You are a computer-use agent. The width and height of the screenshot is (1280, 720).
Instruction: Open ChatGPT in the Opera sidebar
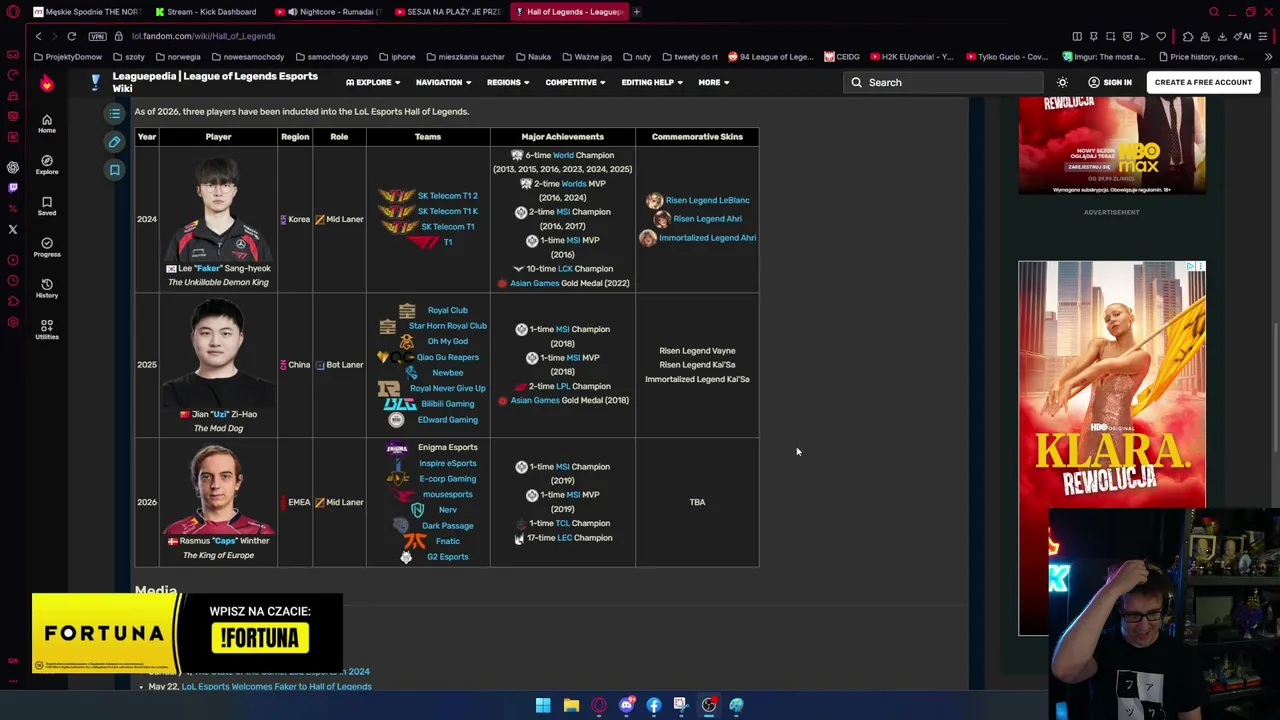click(x=13, y=167)
